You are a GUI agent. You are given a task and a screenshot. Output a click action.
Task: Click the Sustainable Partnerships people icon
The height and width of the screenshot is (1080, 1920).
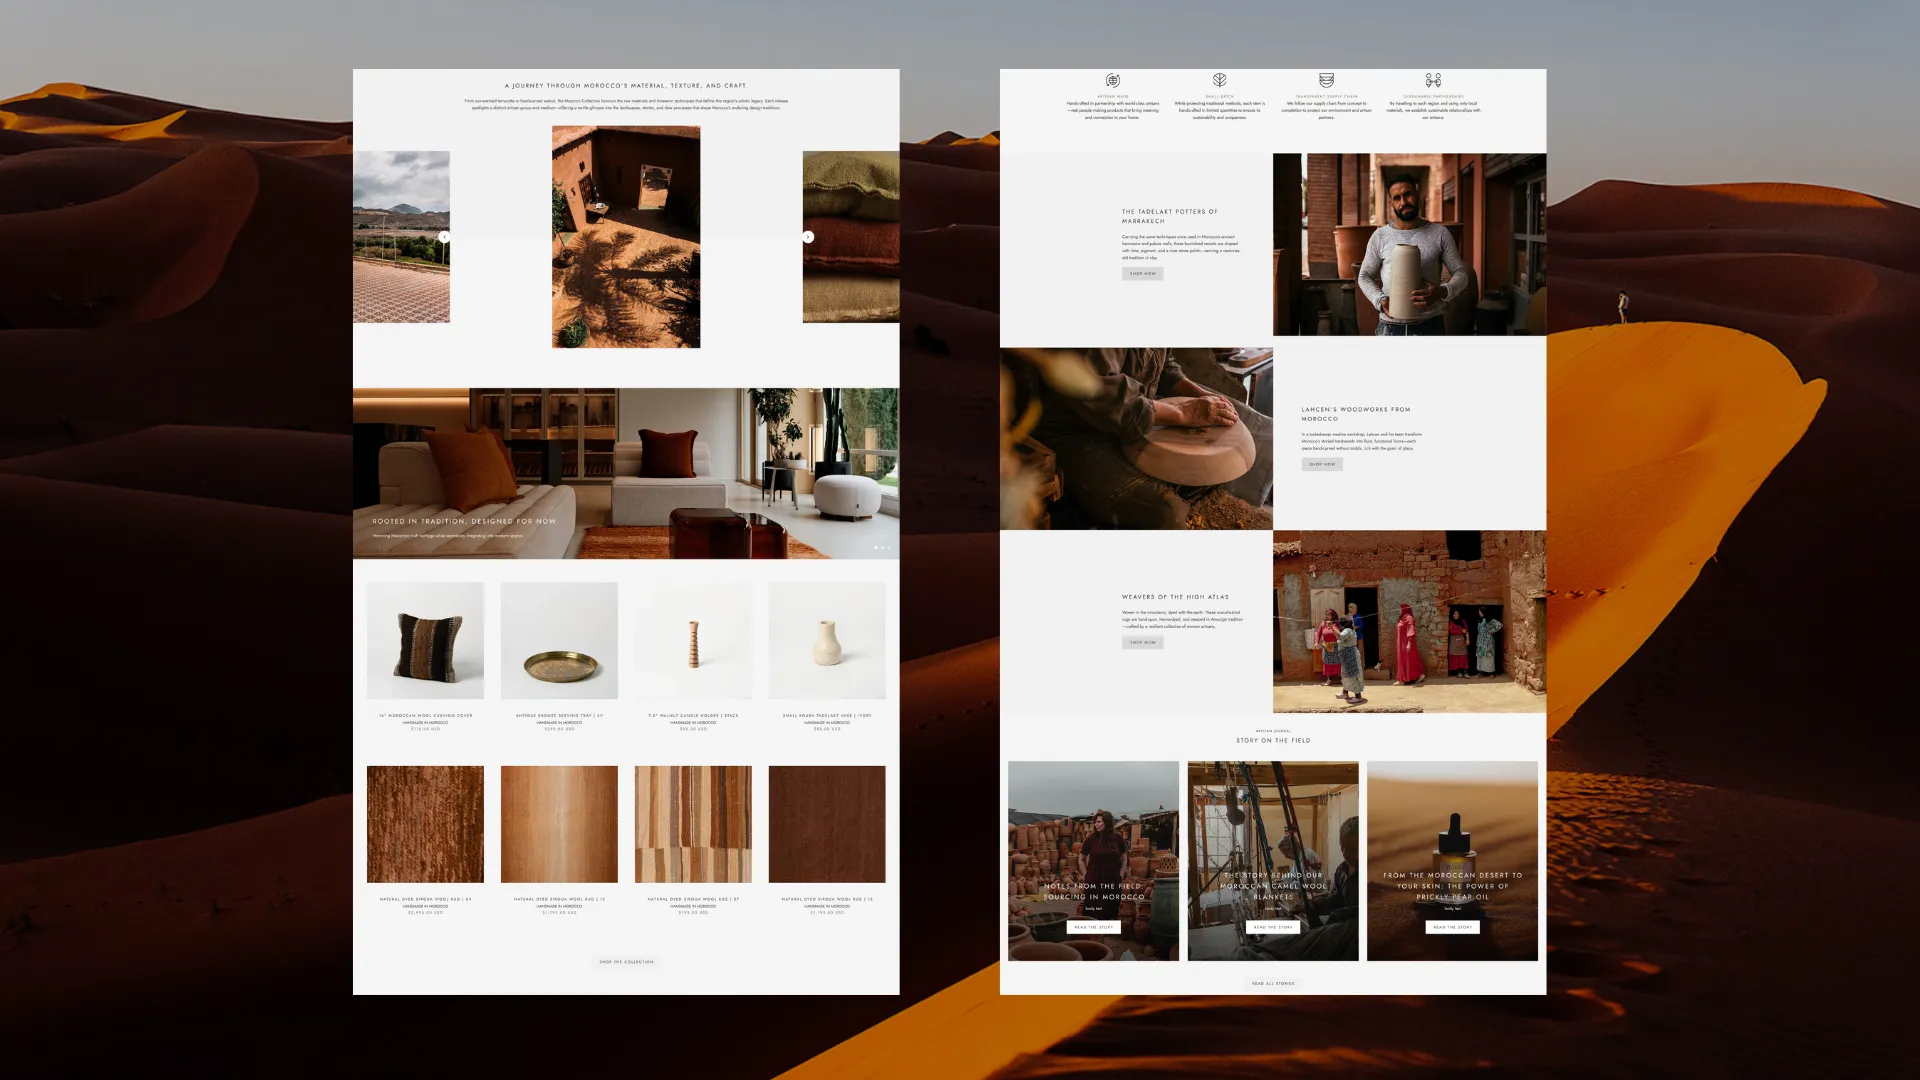[x=1433, y=80]
